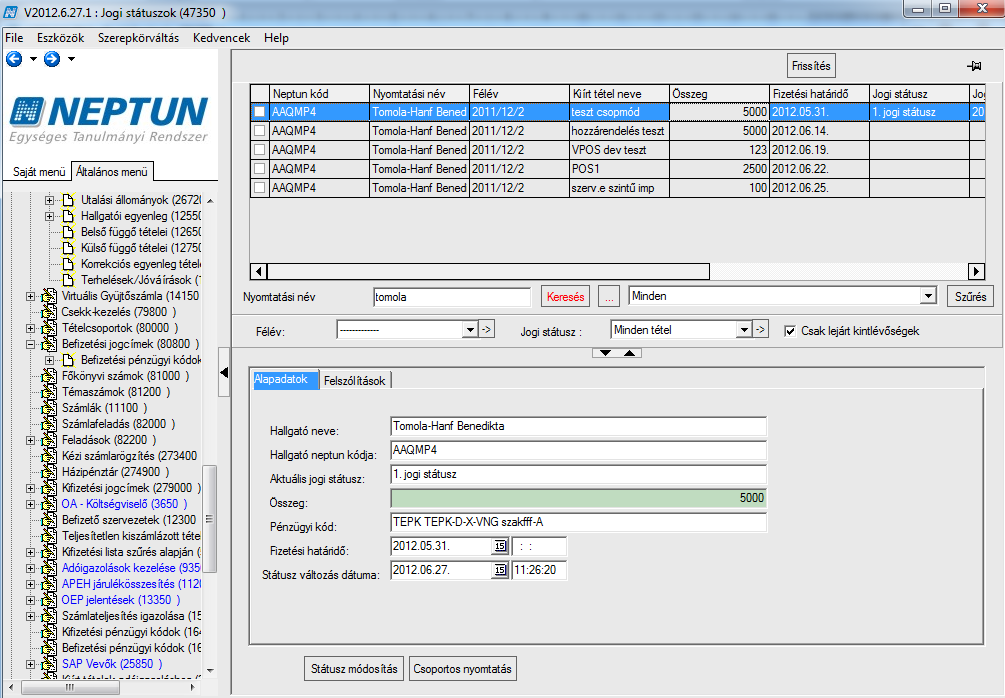The image size is (1005, 698).
Task: Collapse Befizetési jogcímek tree node
Action: click(x=30, y=344)
